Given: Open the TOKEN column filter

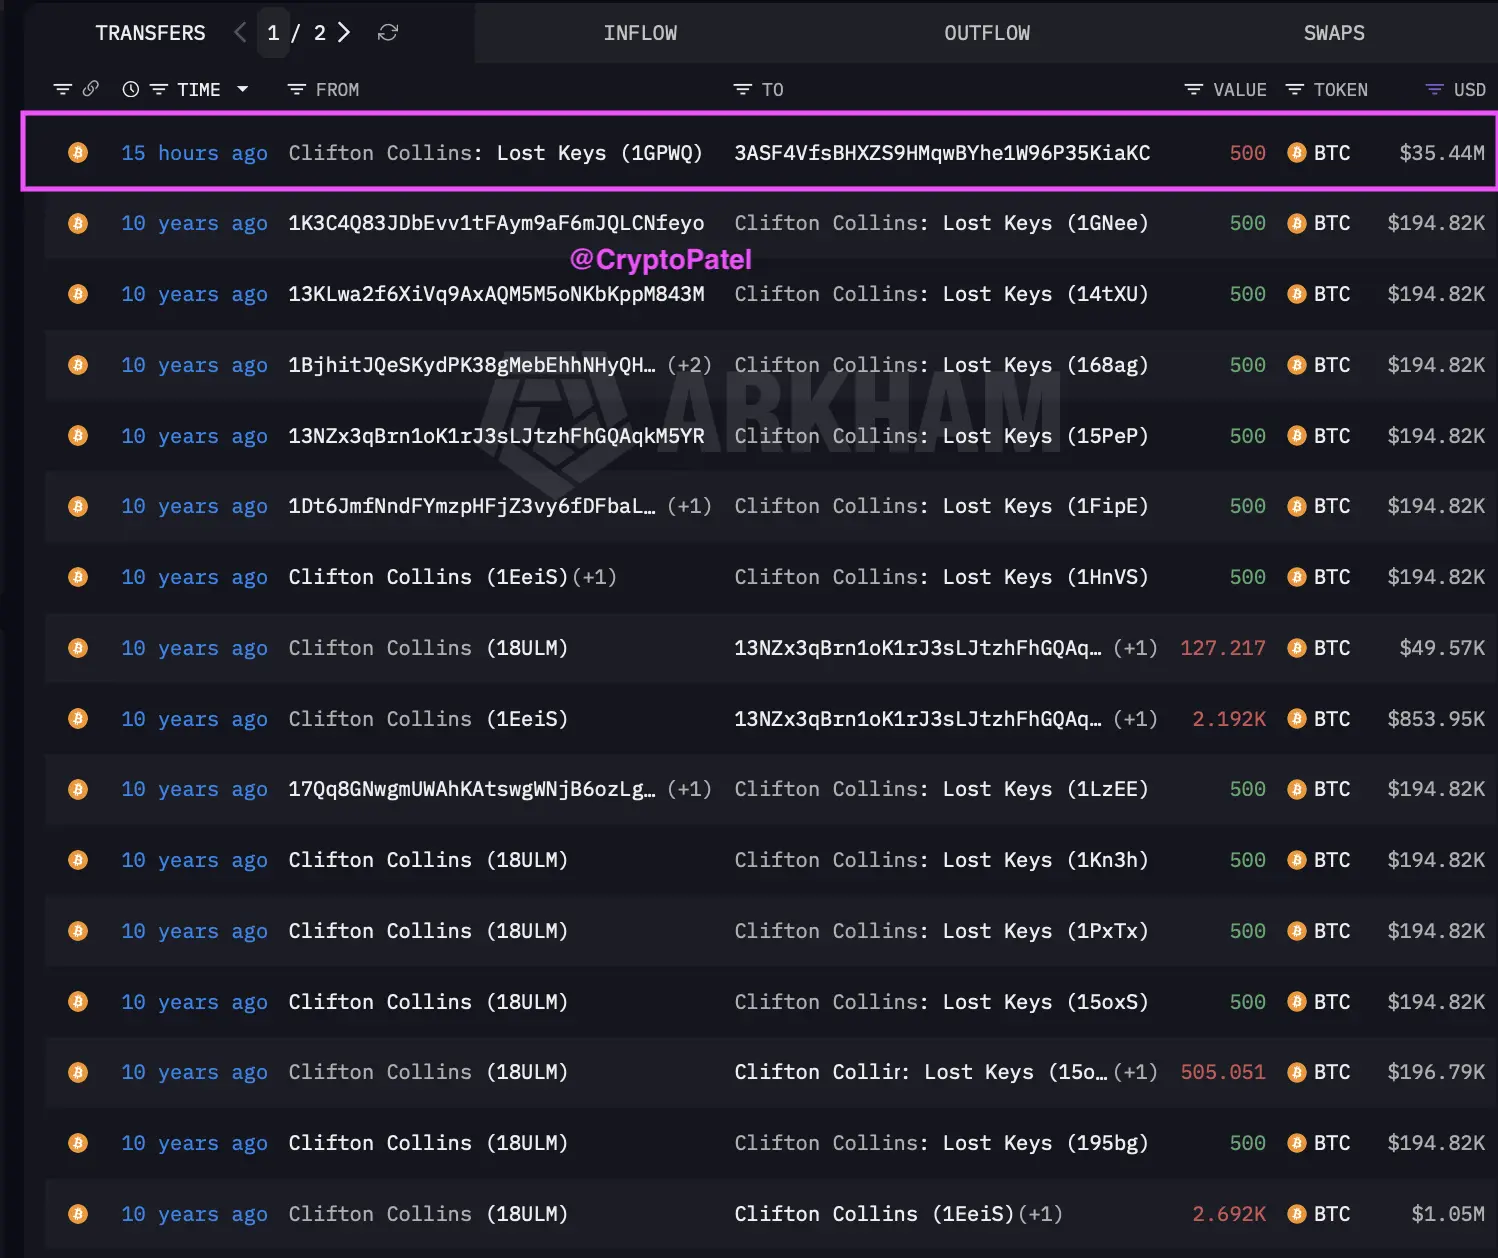Looking at the screenshot, I should pos(1294,90).
